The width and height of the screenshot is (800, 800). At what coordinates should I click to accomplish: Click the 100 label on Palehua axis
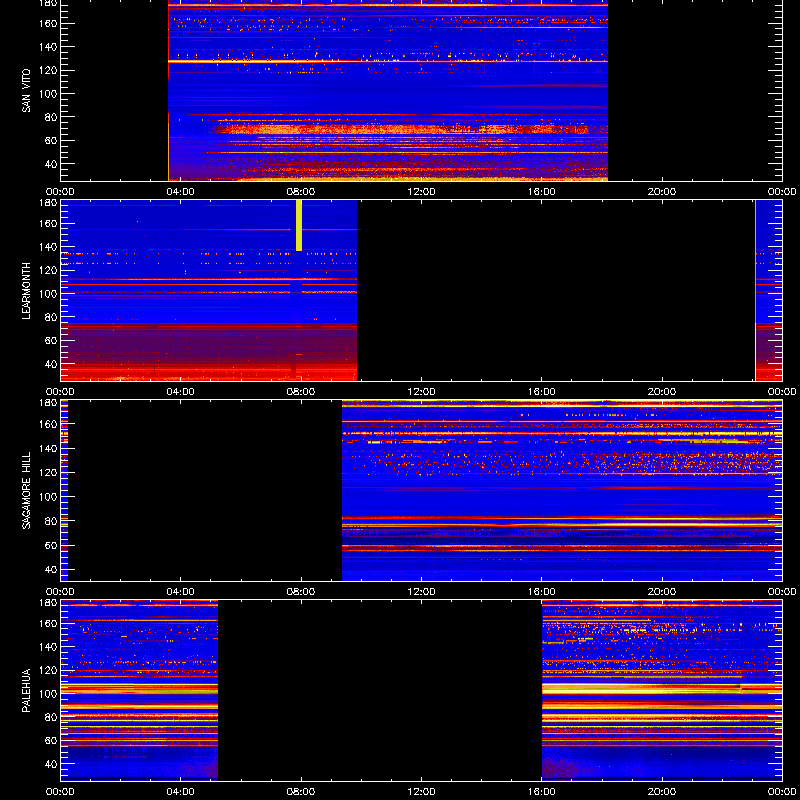48,694
